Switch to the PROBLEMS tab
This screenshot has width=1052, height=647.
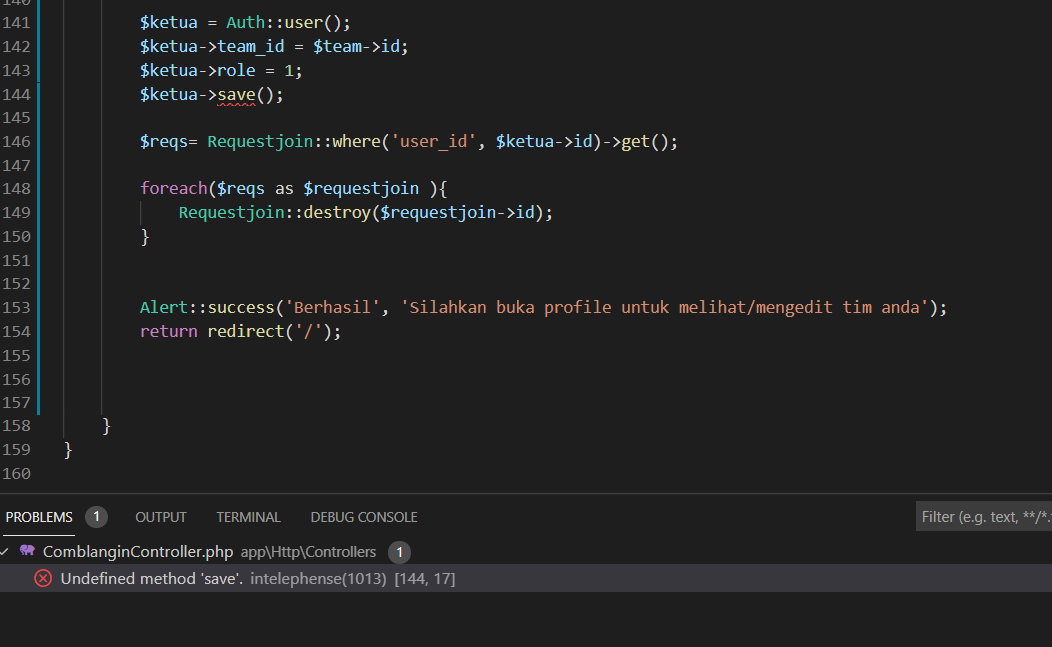(39, 517)
